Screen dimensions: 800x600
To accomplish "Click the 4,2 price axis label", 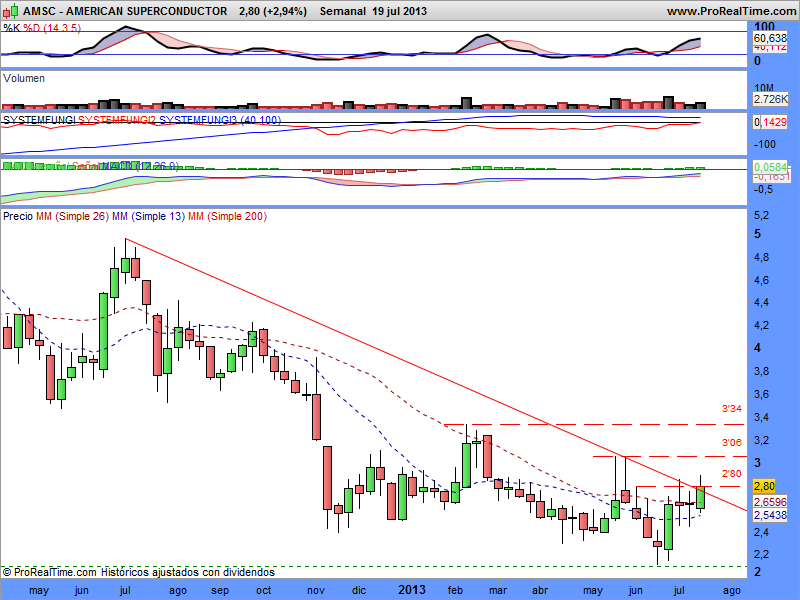I will click(761, 326).
